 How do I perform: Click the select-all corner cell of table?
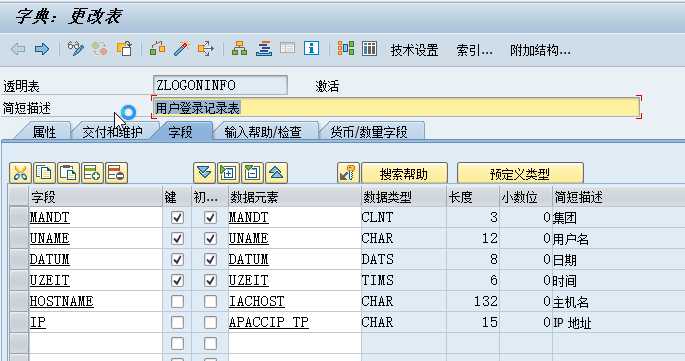coord(18,197)
